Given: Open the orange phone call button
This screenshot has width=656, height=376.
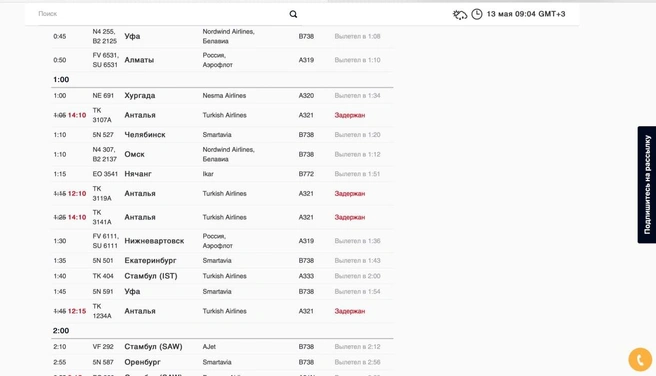Looking at the screenshot, I should (640, 359).
